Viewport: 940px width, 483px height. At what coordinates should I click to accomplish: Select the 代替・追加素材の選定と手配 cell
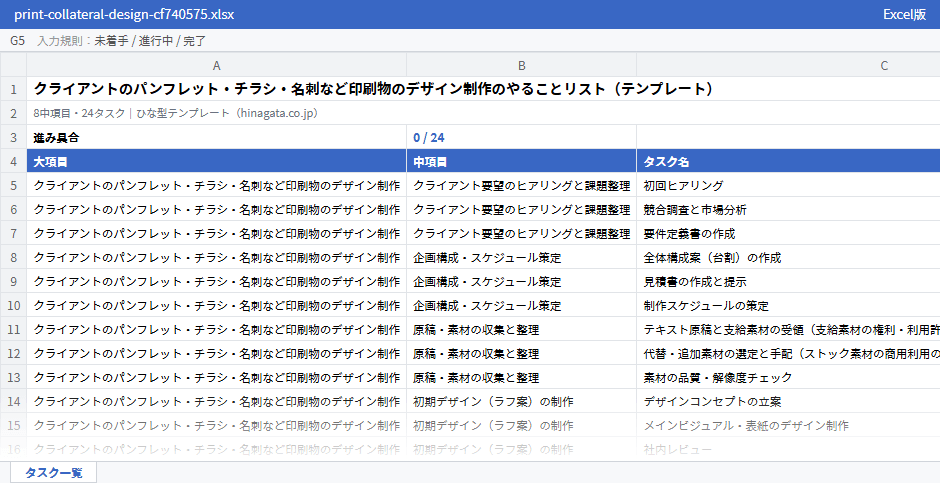[788, 353]
